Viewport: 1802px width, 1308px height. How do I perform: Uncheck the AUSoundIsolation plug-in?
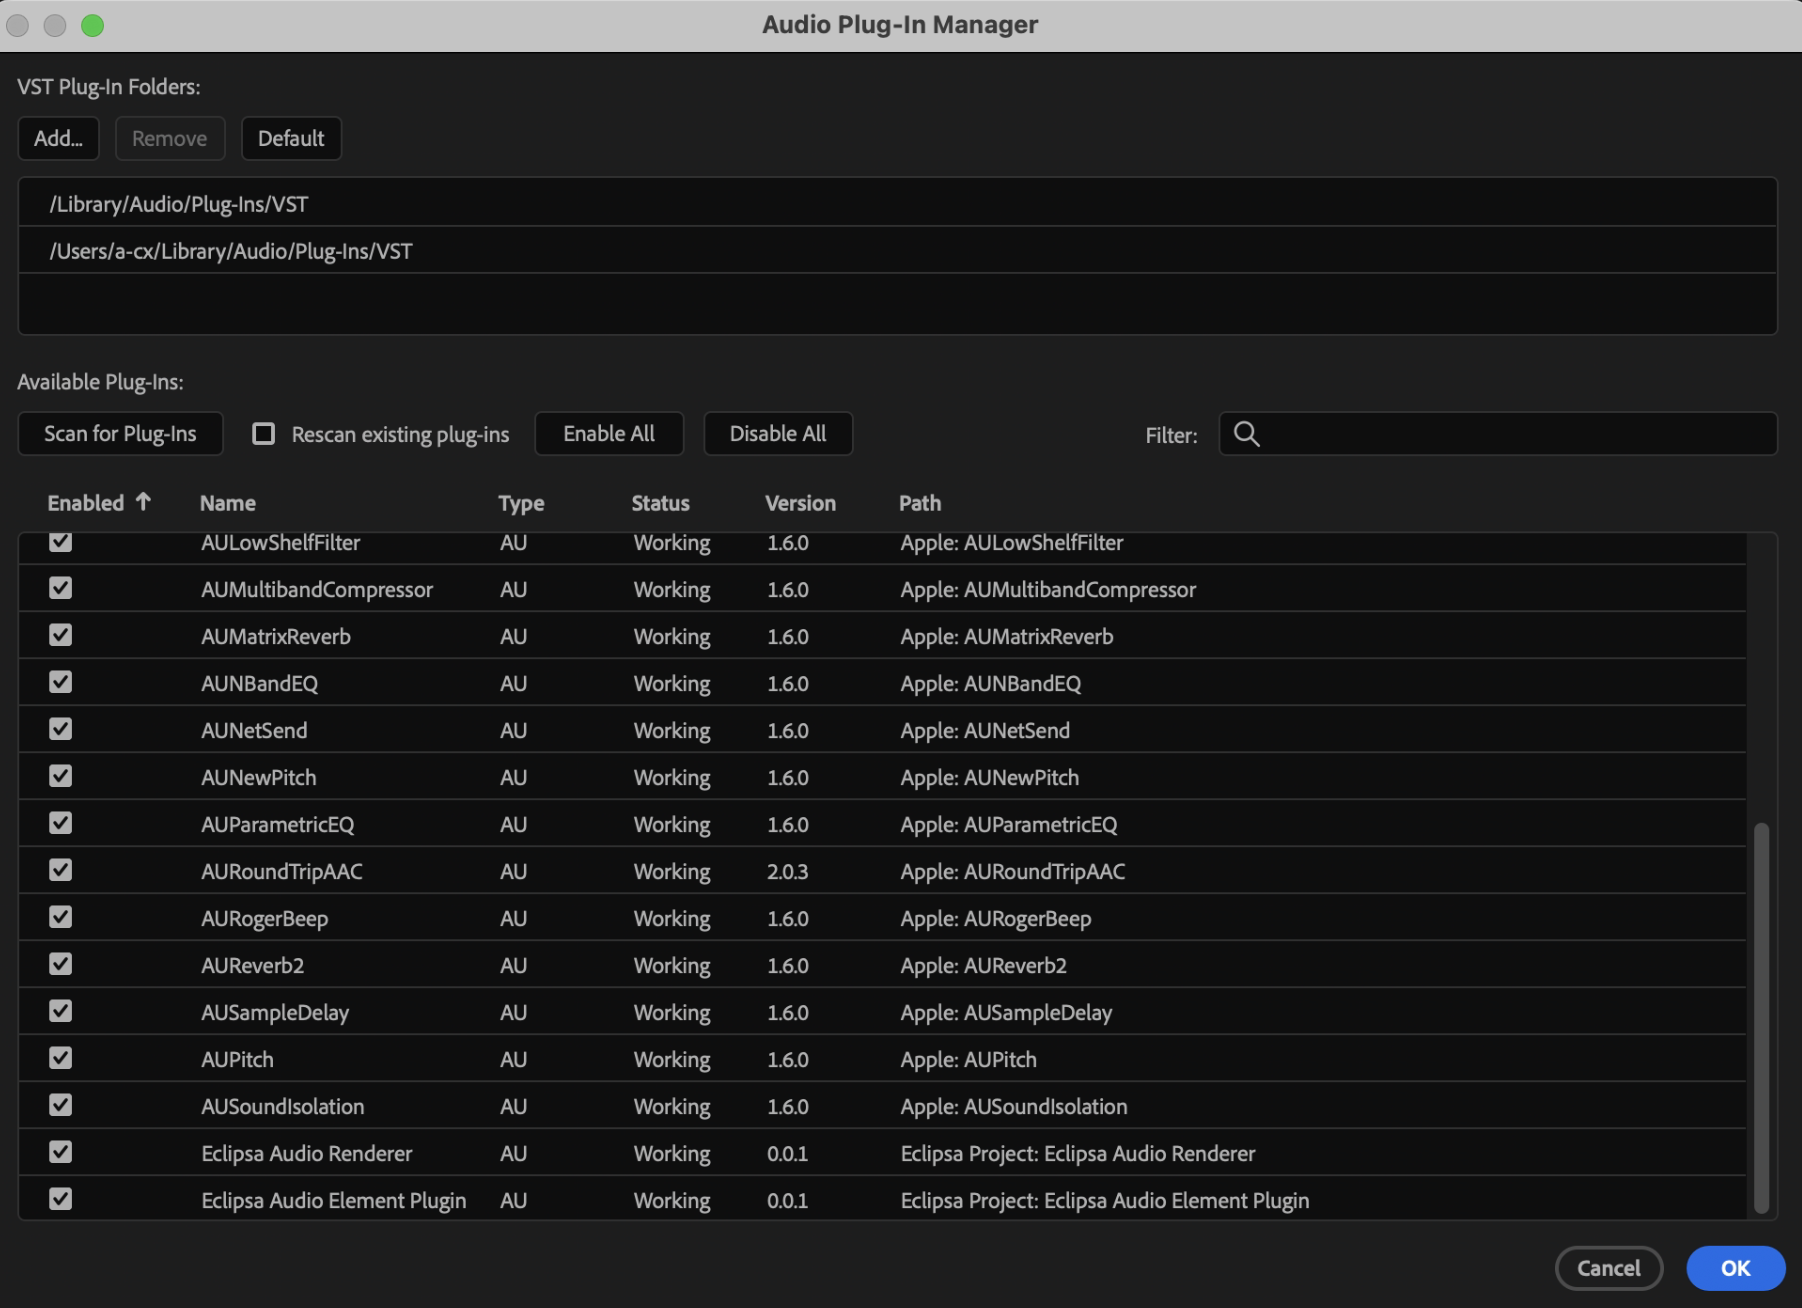click(61, 1106)
